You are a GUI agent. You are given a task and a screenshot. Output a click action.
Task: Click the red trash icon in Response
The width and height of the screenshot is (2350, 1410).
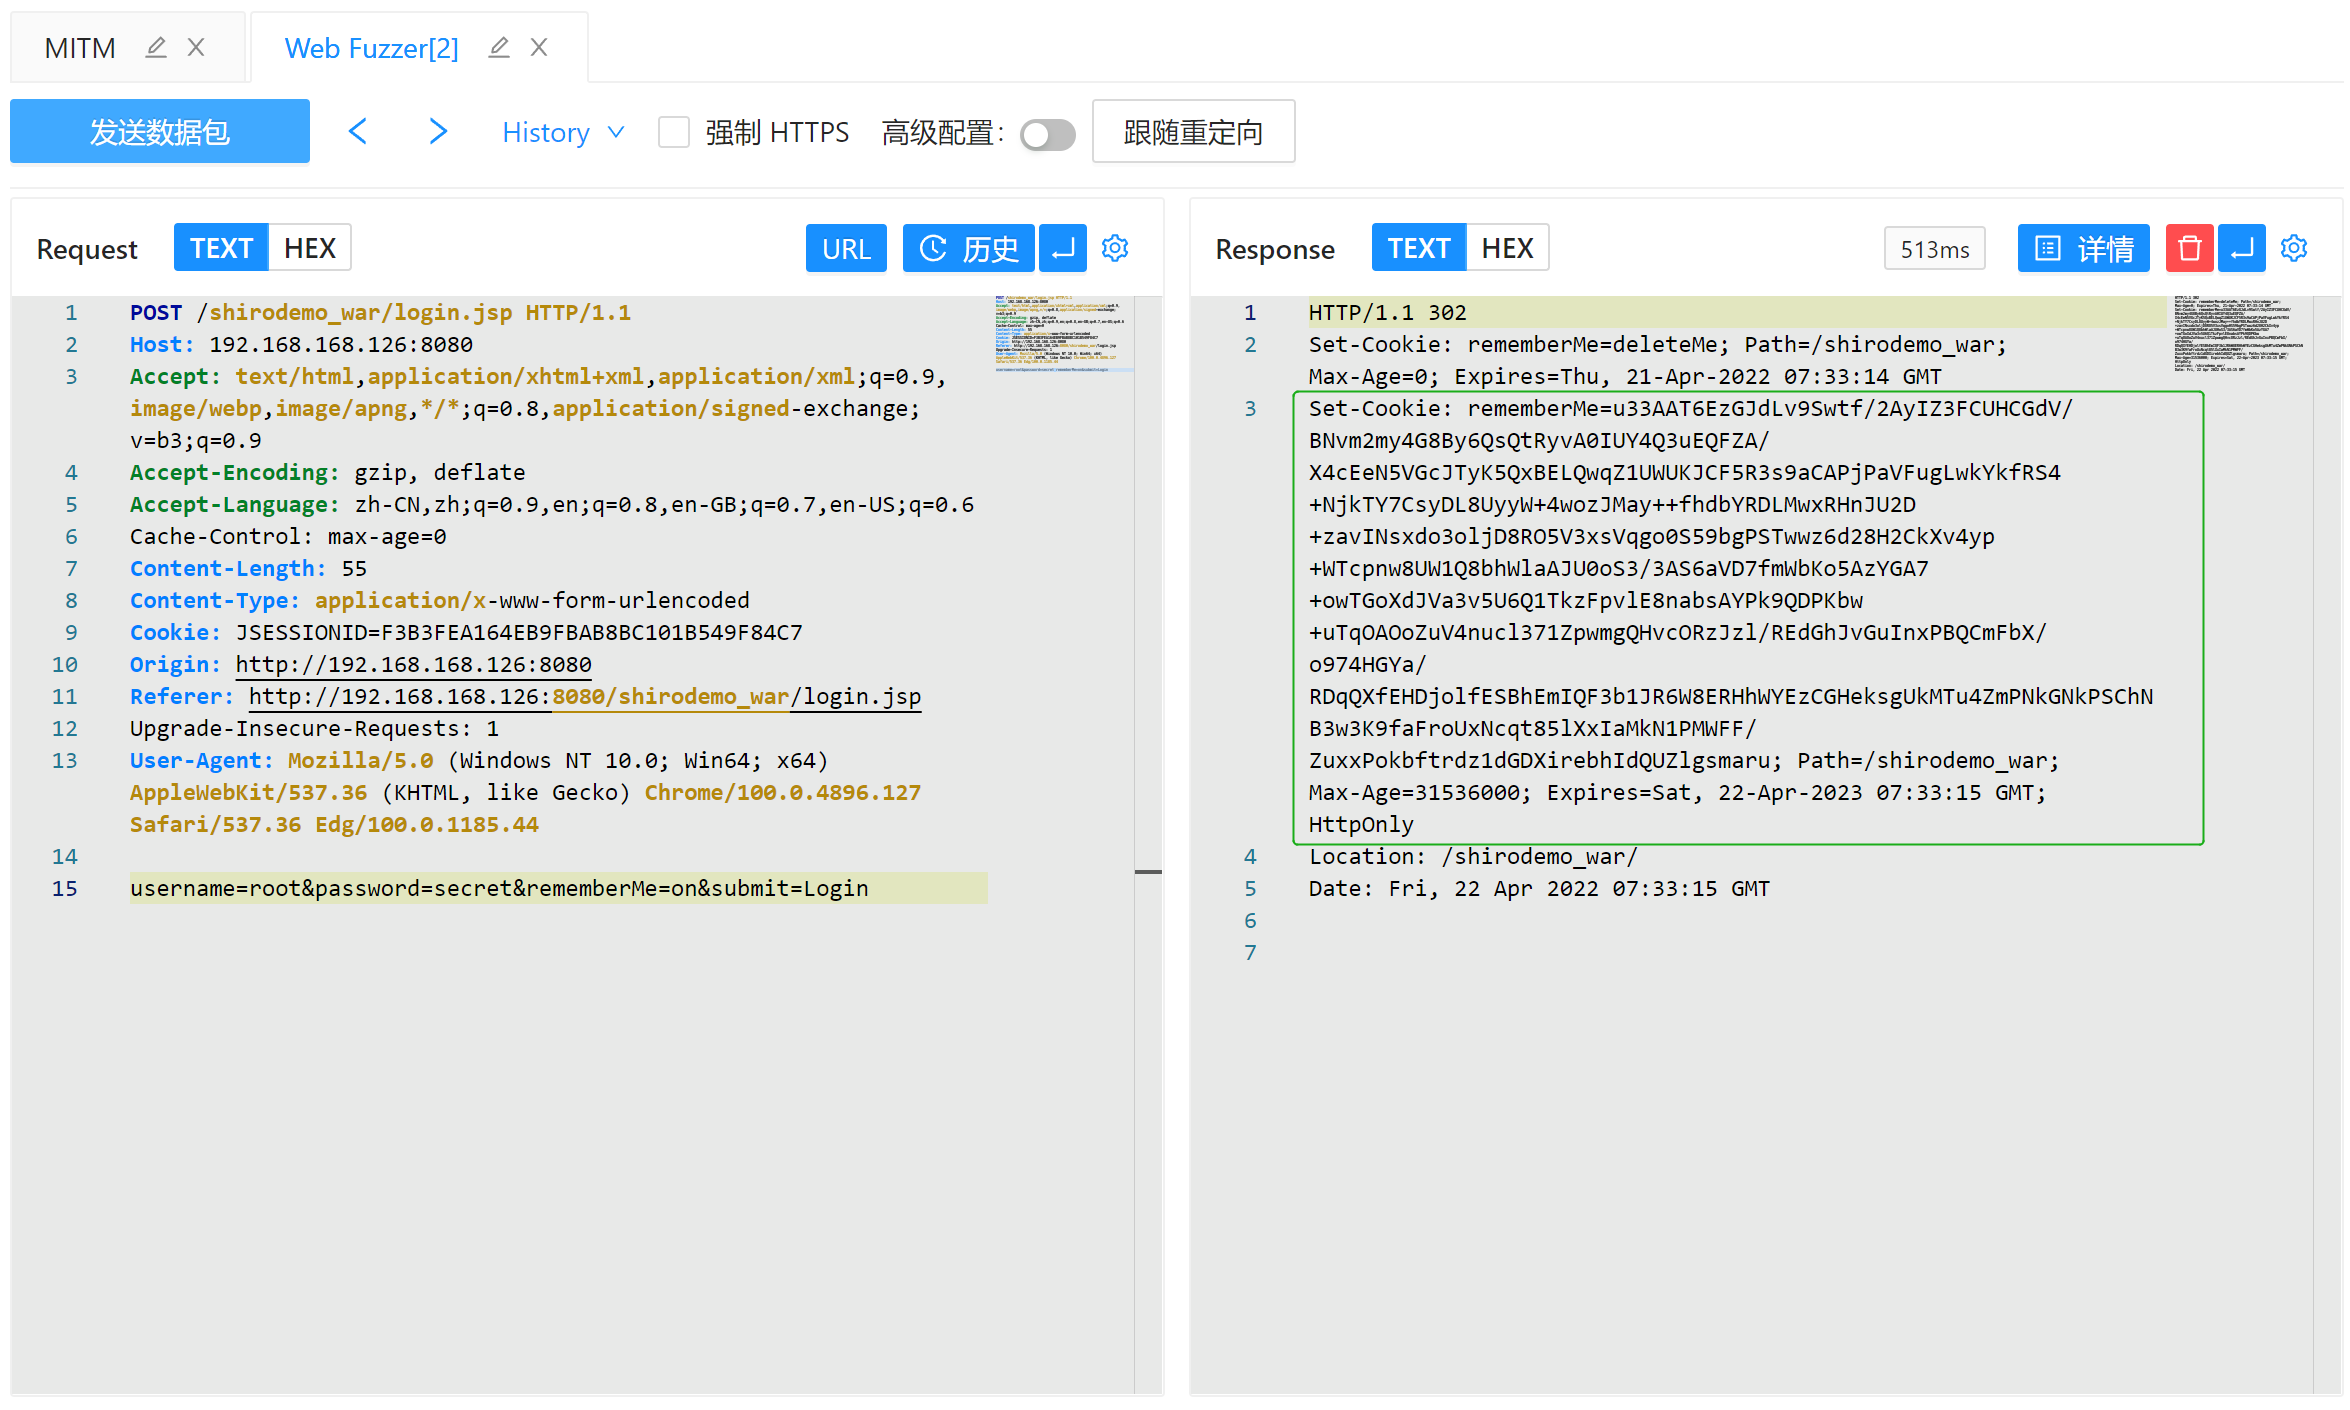pos(2189,248)
